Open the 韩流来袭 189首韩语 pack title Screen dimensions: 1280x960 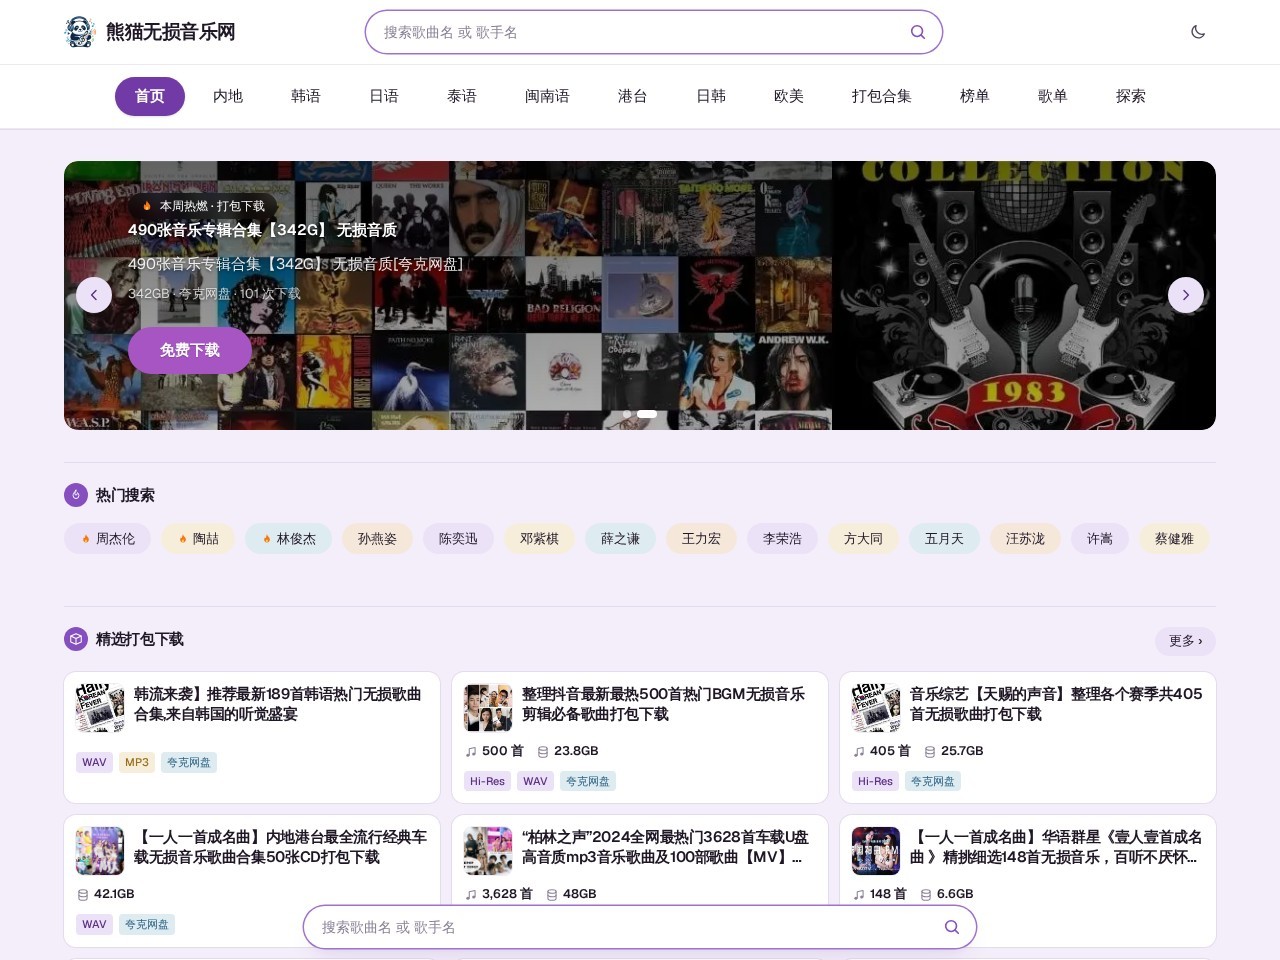(x=278, y=704)
